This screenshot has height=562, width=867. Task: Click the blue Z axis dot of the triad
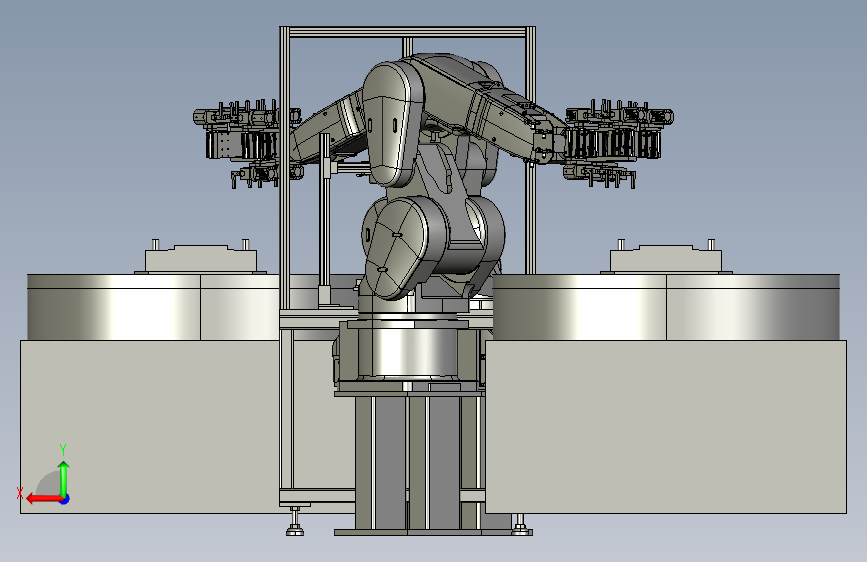tap(65, 499)
